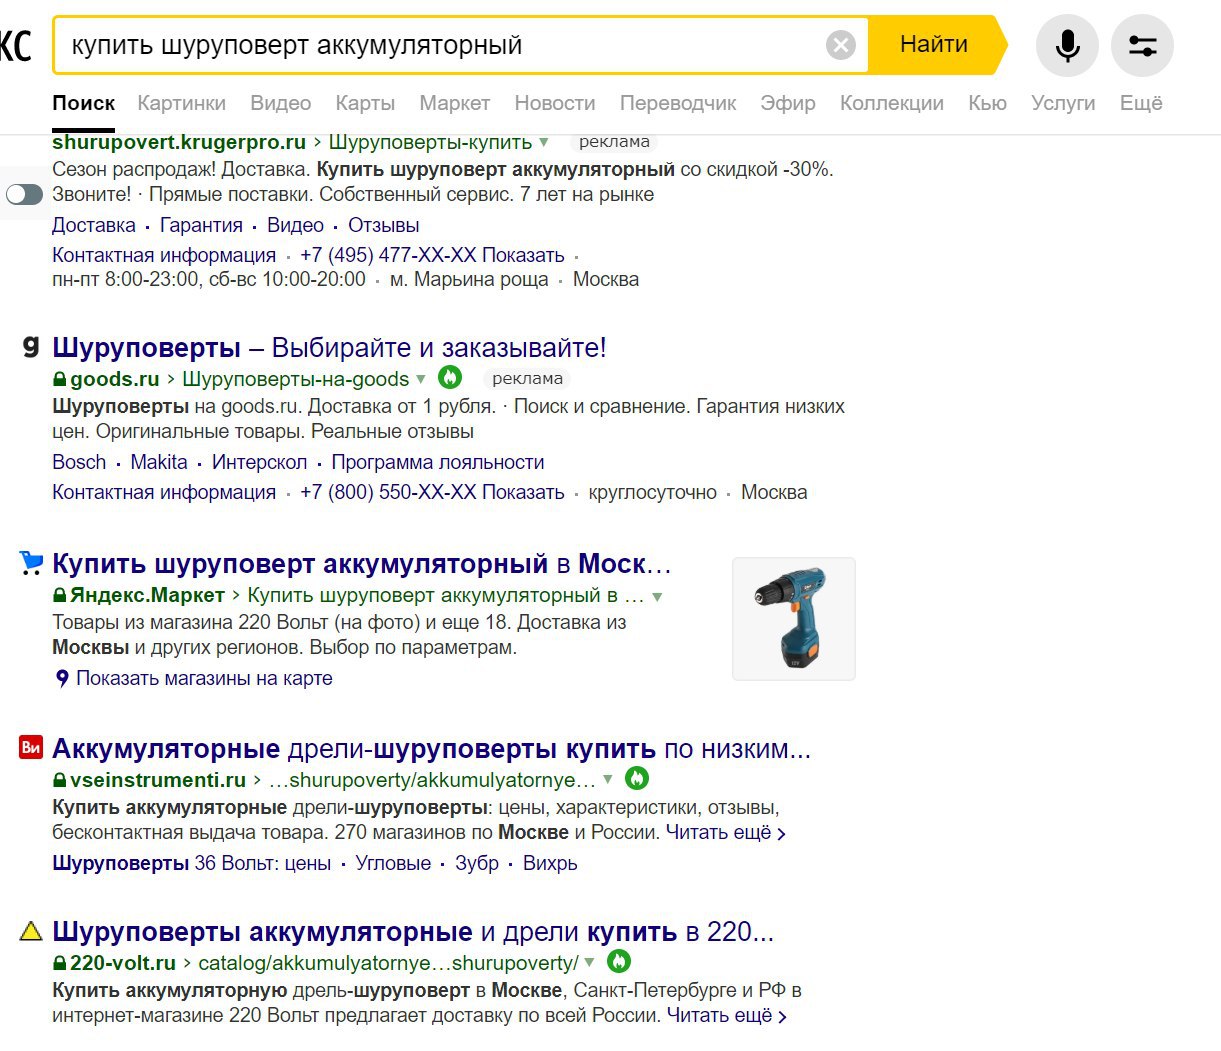Open krugerpro Отзывы sitelink
Image resolution: width=1221 pixels, height=1051 pixels.
pos(384,225)
